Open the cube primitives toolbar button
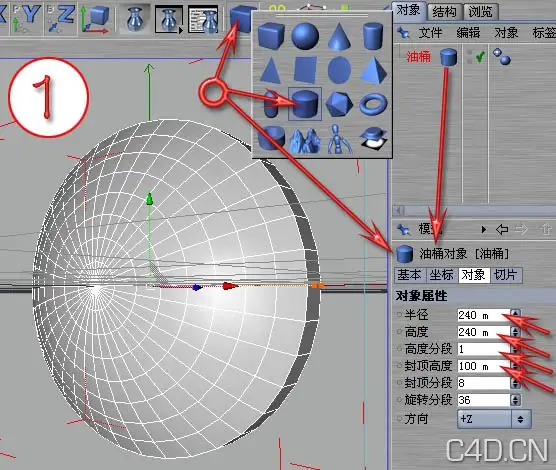The width and height of the screenshot is (556, 470). (x=242, y=18)
